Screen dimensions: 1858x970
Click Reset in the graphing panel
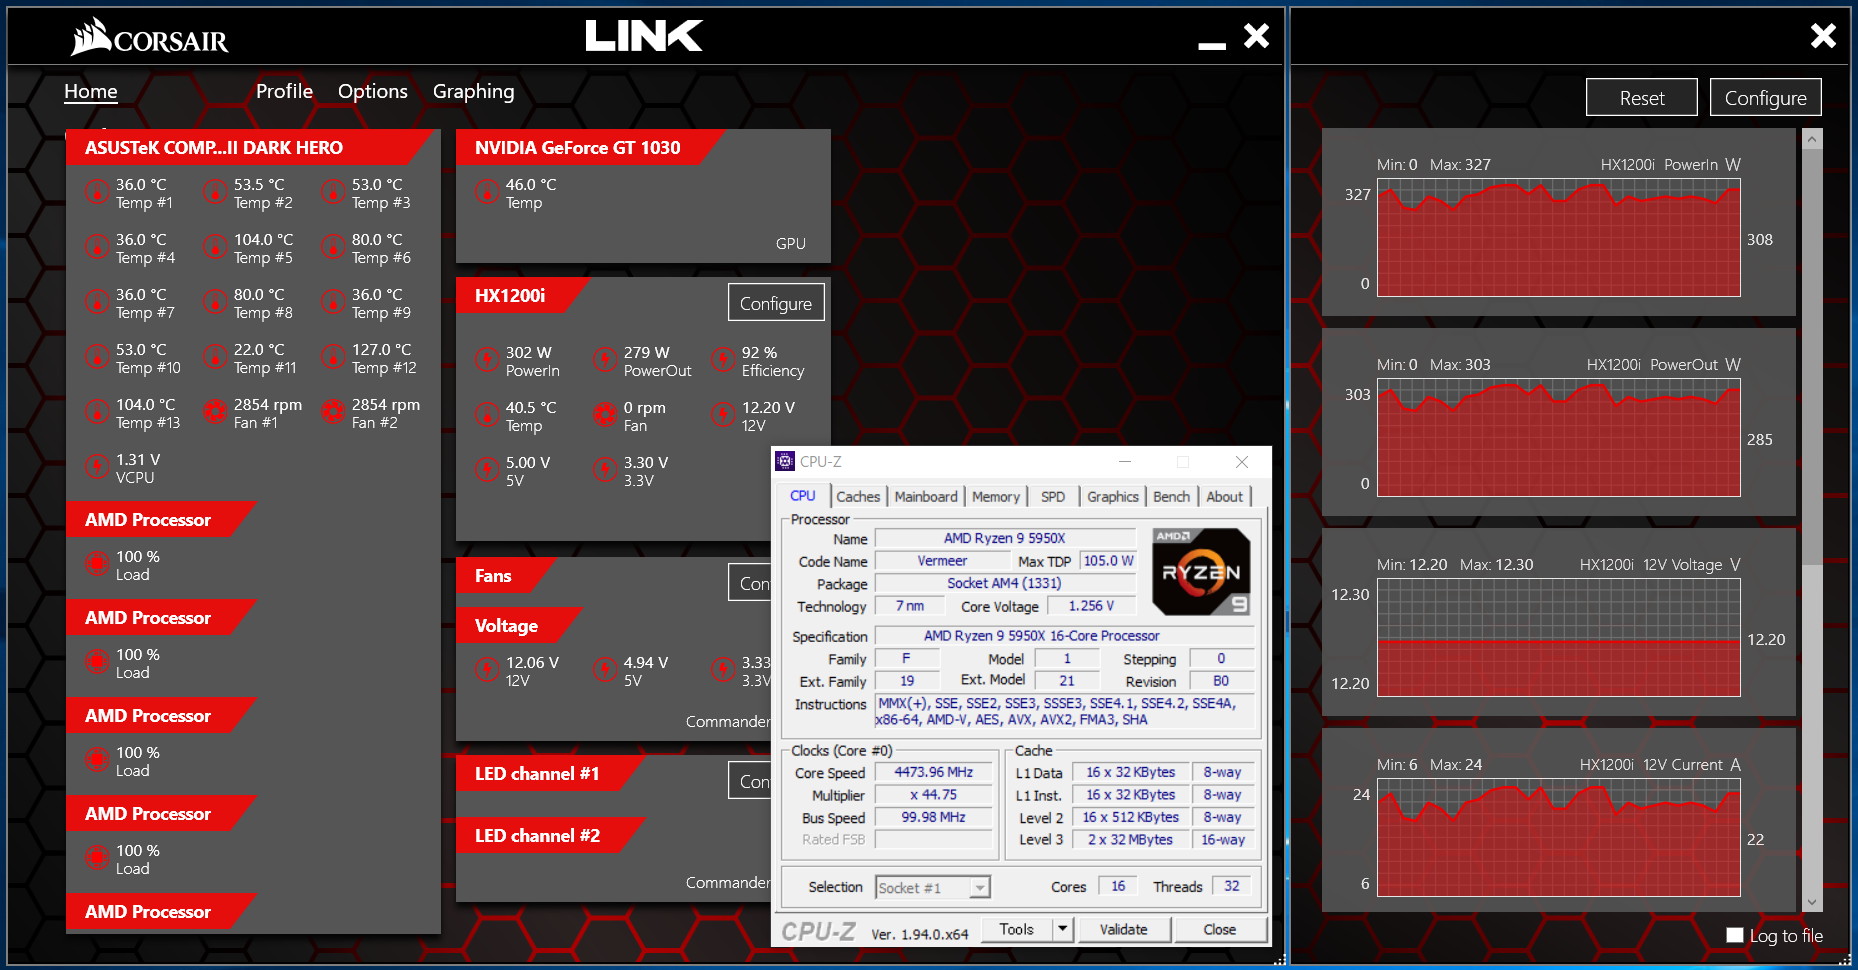coord(1642,98)
